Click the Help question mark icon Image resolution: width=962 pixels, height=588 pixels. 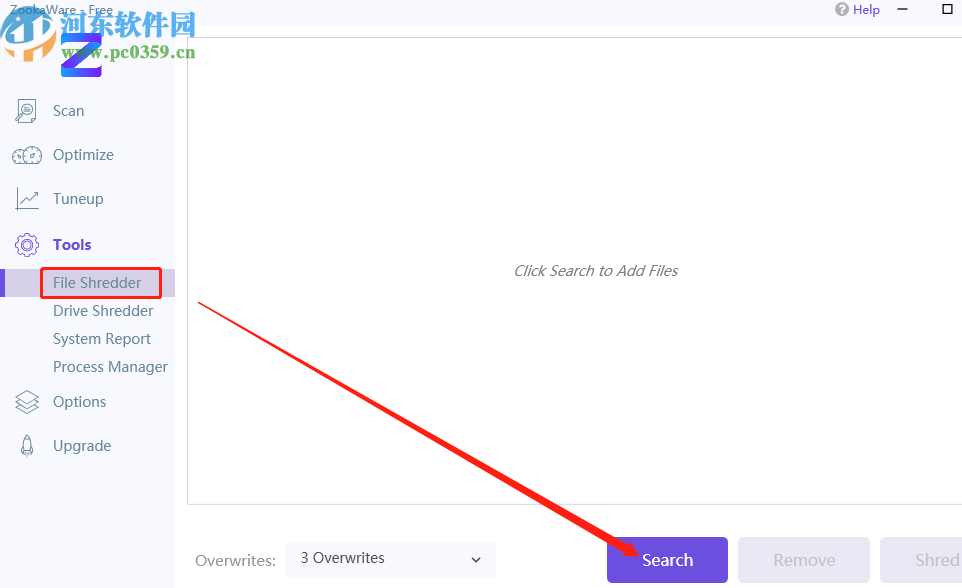841,10
